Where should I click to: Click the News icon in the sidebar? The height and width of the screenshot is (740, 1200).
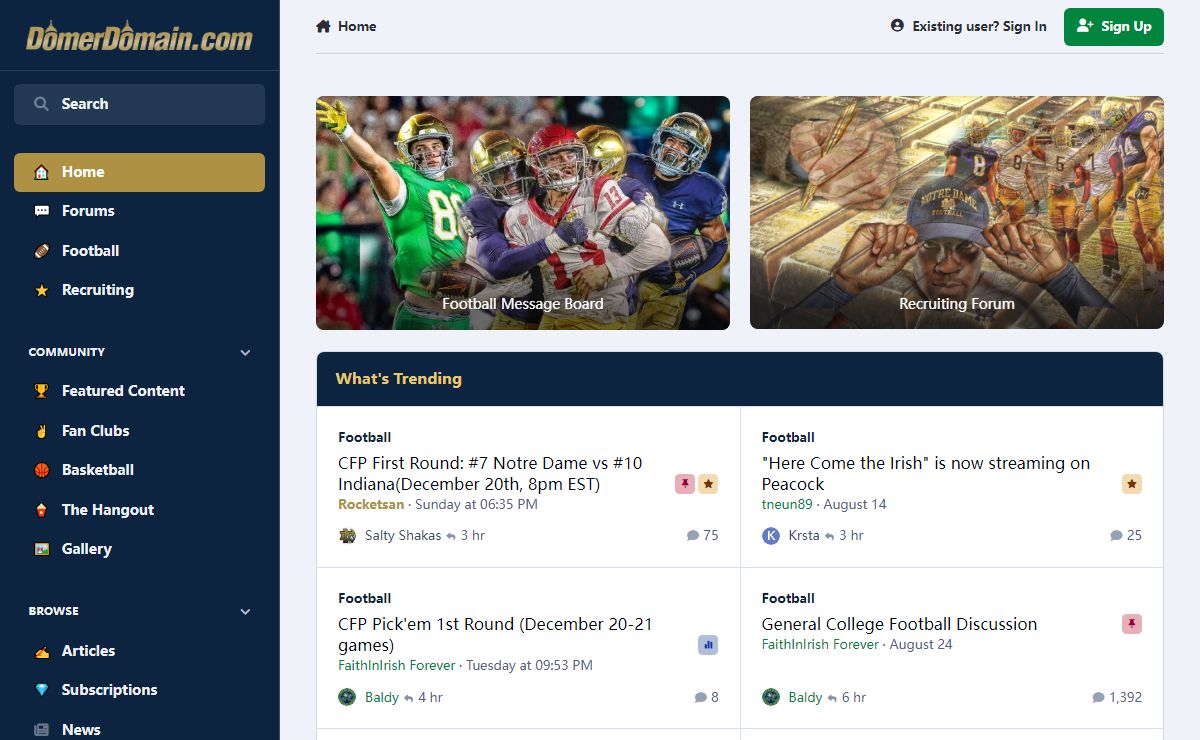pos(41,730)
